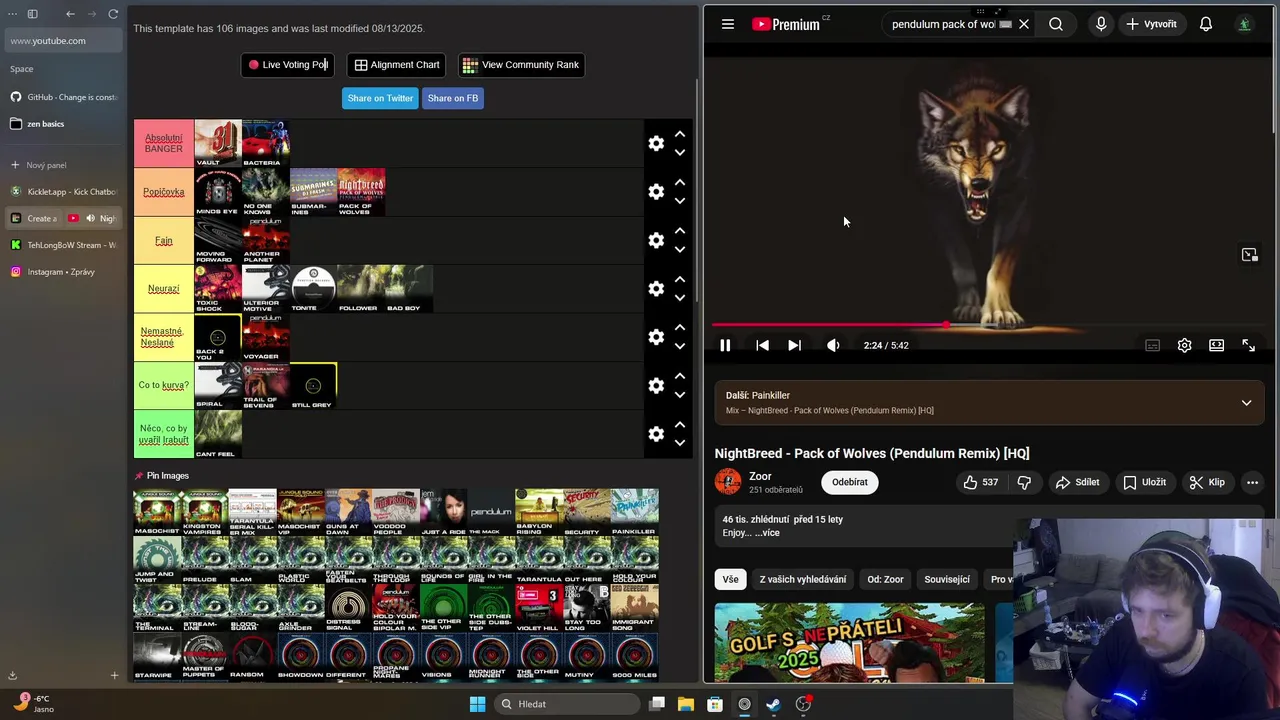Open the YouTube hamburger guide menu
This screenshot has width=1280, height=720.
click(728, 24)
